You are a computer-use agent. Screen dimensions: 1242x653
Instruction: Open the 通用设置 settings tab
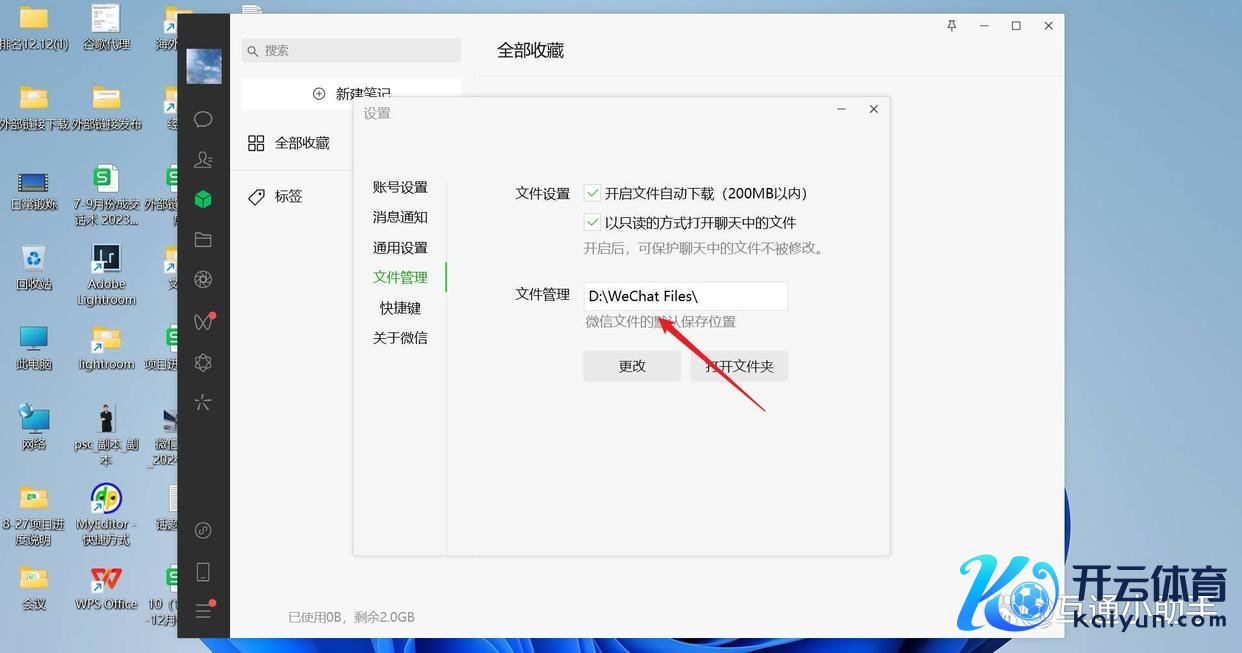[x=400, y=247]
